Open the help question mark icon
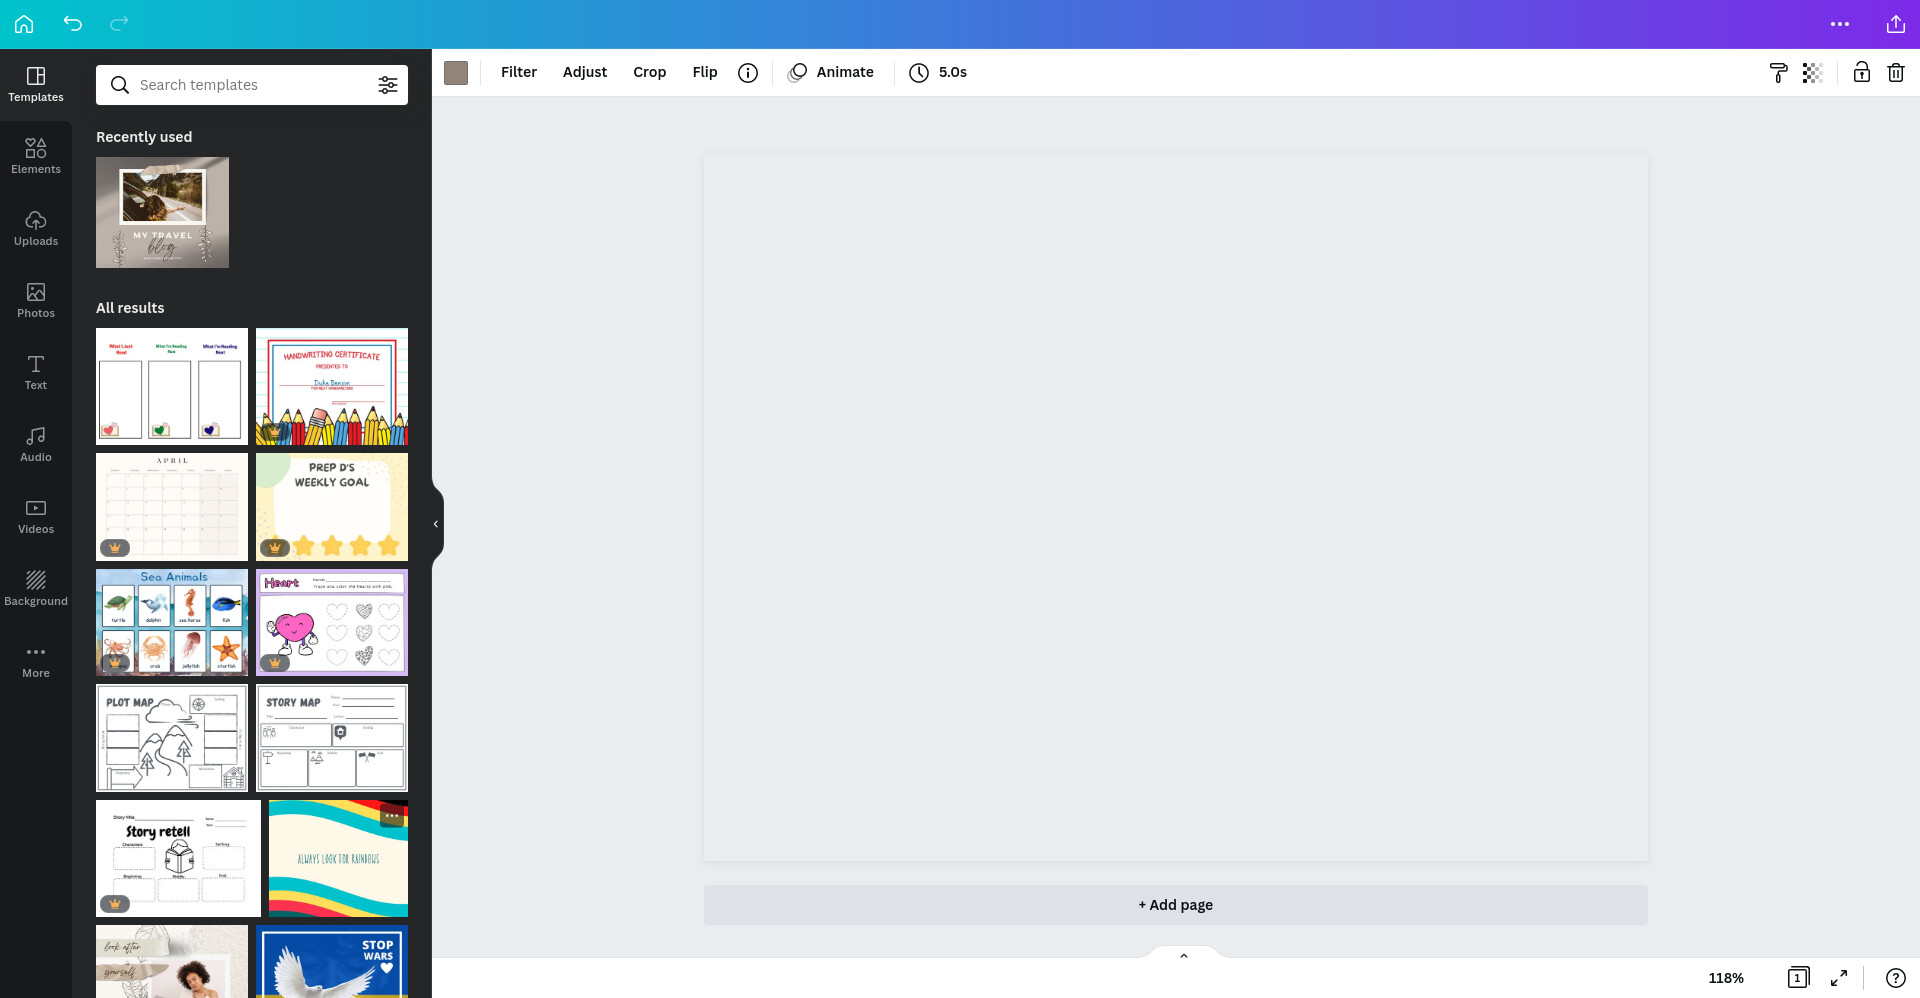Viewport: 1920px width, 998px height. click(1895, 978)
